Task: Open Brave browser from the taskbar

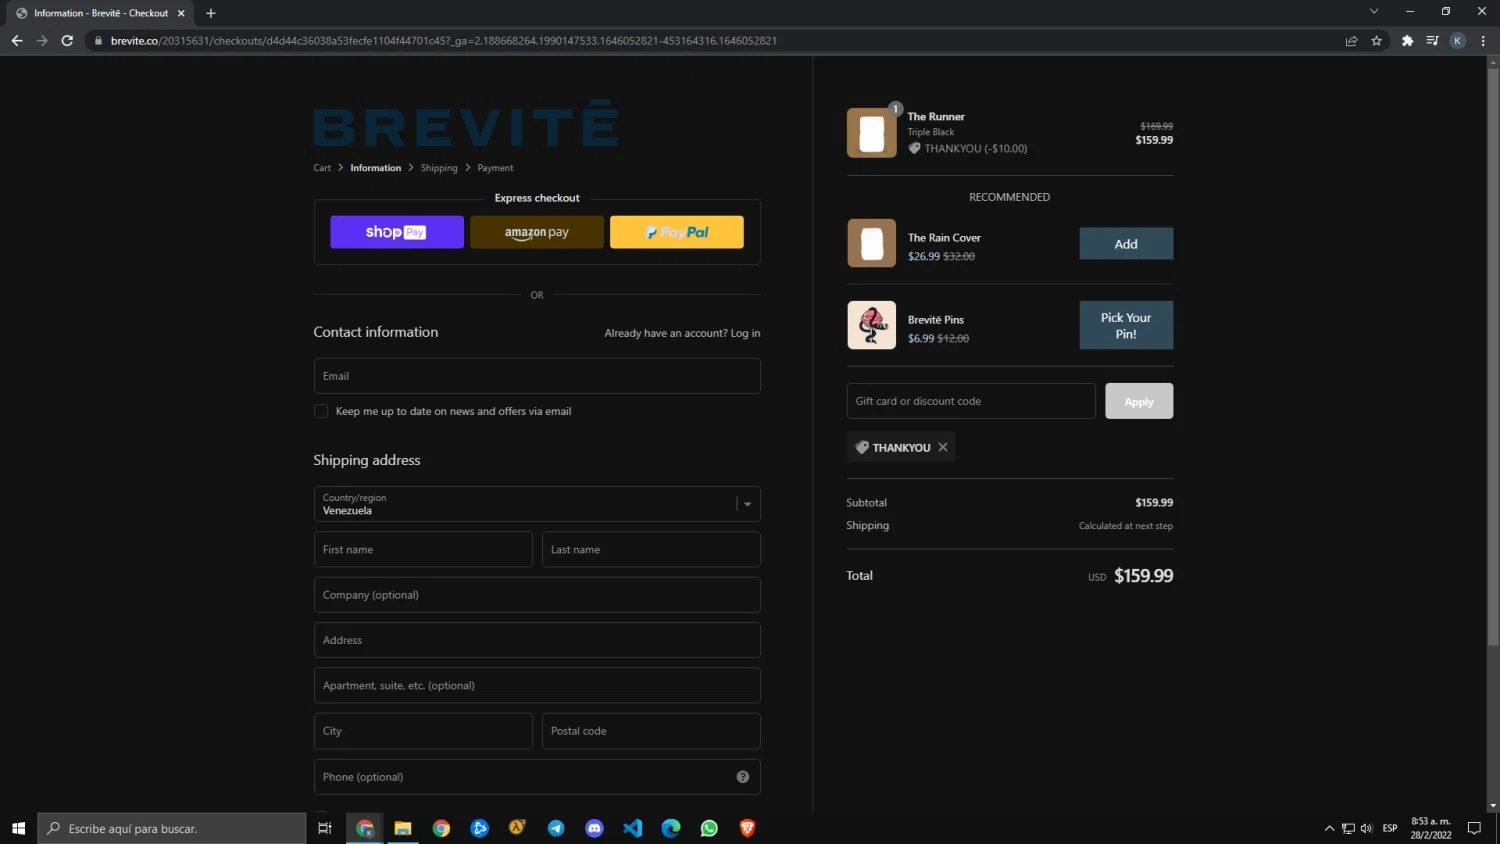Action: coord(747,828)
